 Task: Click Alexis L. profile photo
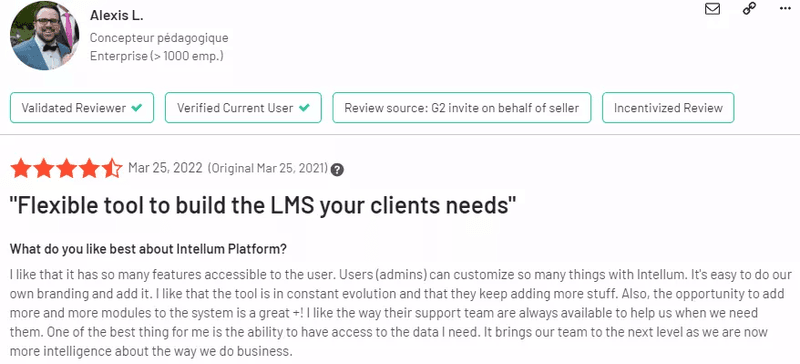(44, 36)
